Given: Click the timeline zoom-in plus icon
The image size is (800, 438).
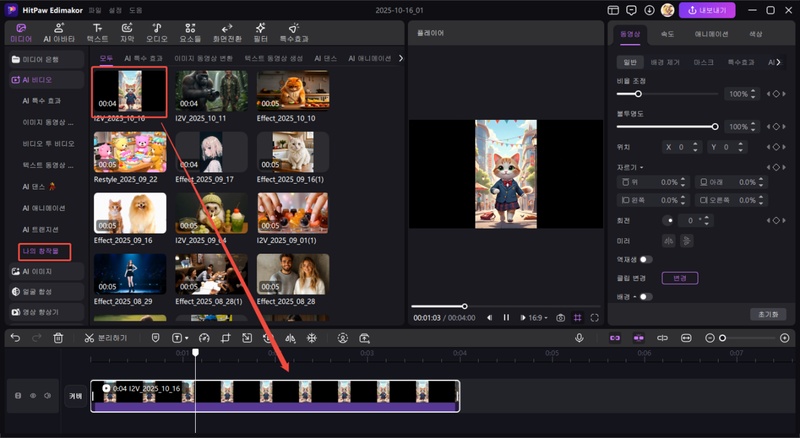Looking at the screenshot, I should click(784, 338).
